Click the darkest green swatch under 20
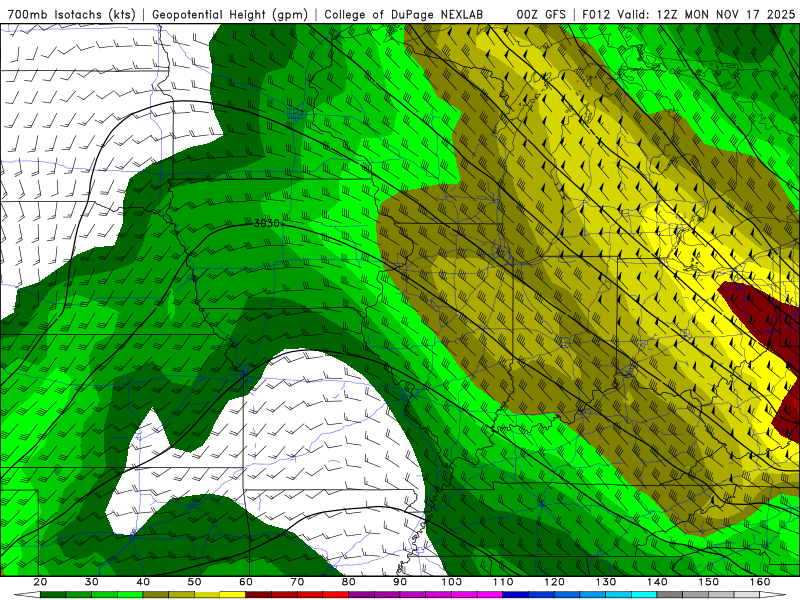The height and width of the screenshot is (600, 800). coord(53,595)
